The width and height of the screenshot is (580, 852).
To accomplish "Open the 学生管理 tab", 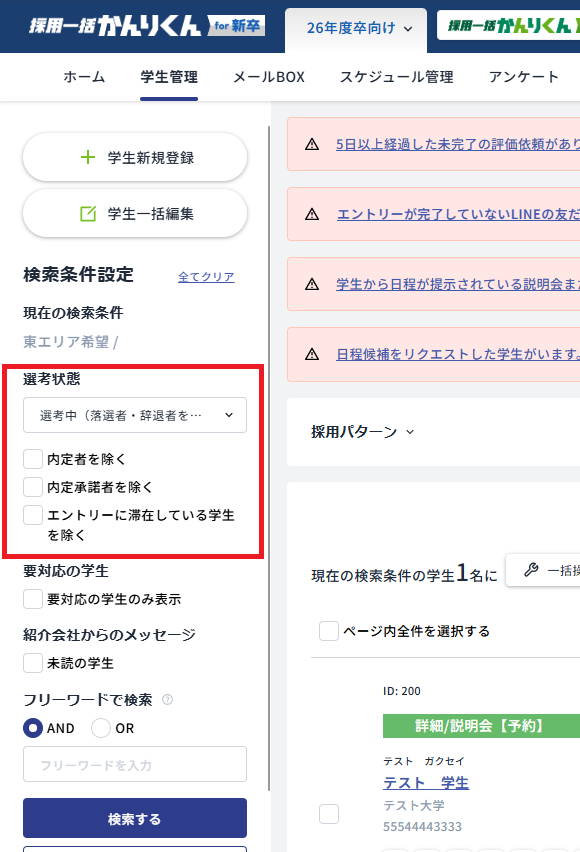I will 169,77.
